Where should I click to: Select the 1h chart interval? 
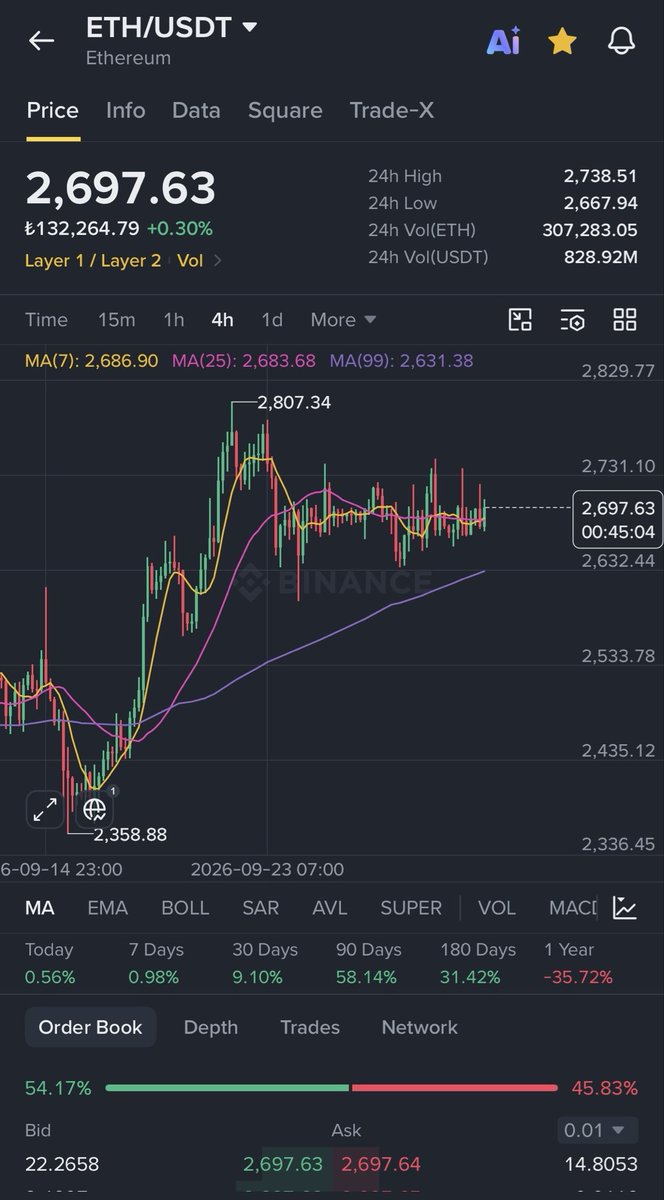click(174, 320)
